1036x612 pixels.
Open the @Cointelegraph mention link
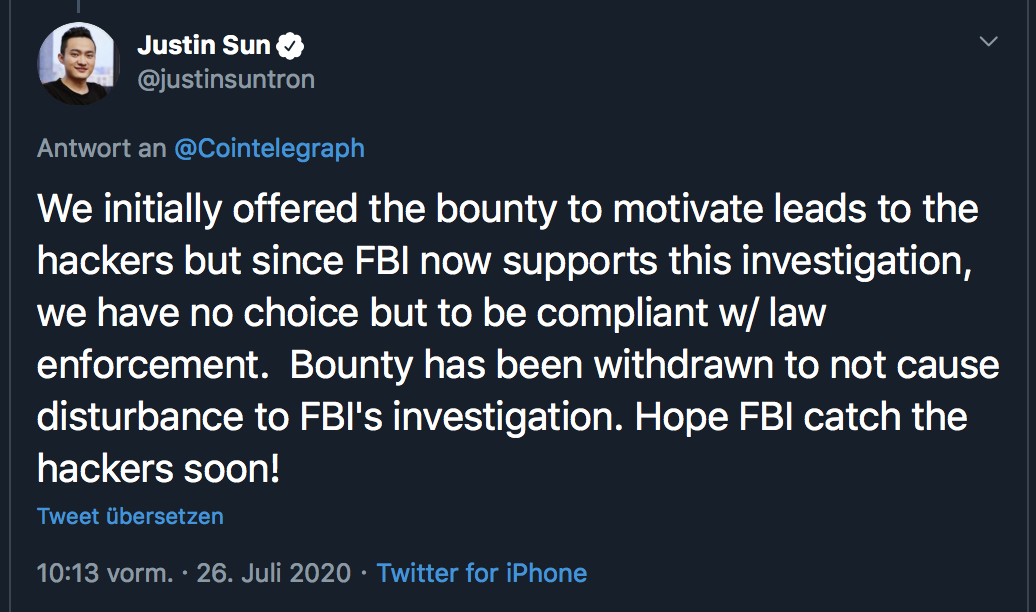[x=269, y=149]
